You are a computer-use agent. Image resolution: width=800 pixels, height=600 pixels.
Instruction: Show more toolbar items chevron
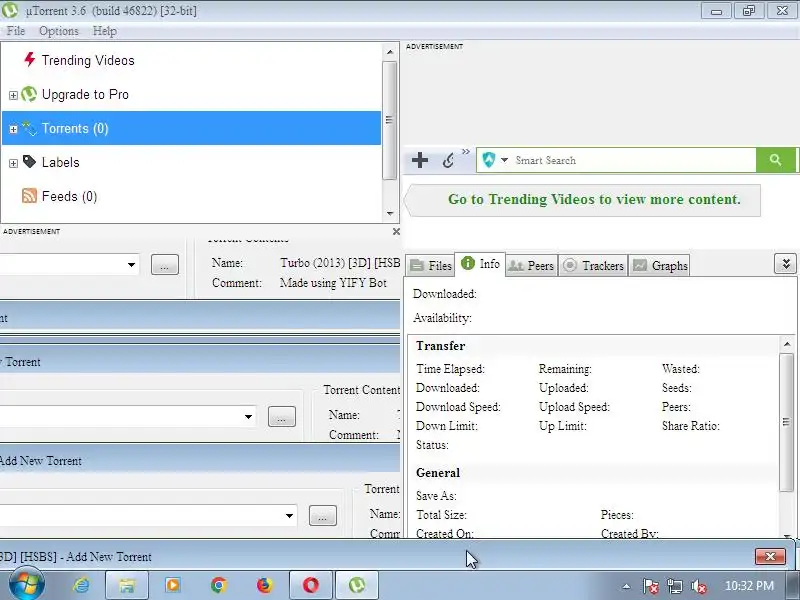coord(466,152)
